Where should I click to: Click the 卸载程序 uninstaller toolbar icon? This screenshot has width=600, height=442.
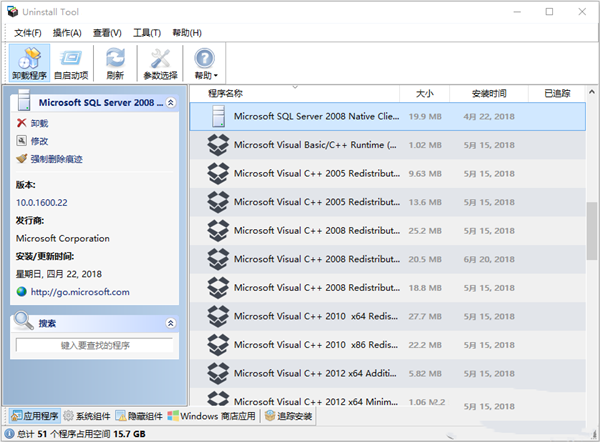(28, 62)
